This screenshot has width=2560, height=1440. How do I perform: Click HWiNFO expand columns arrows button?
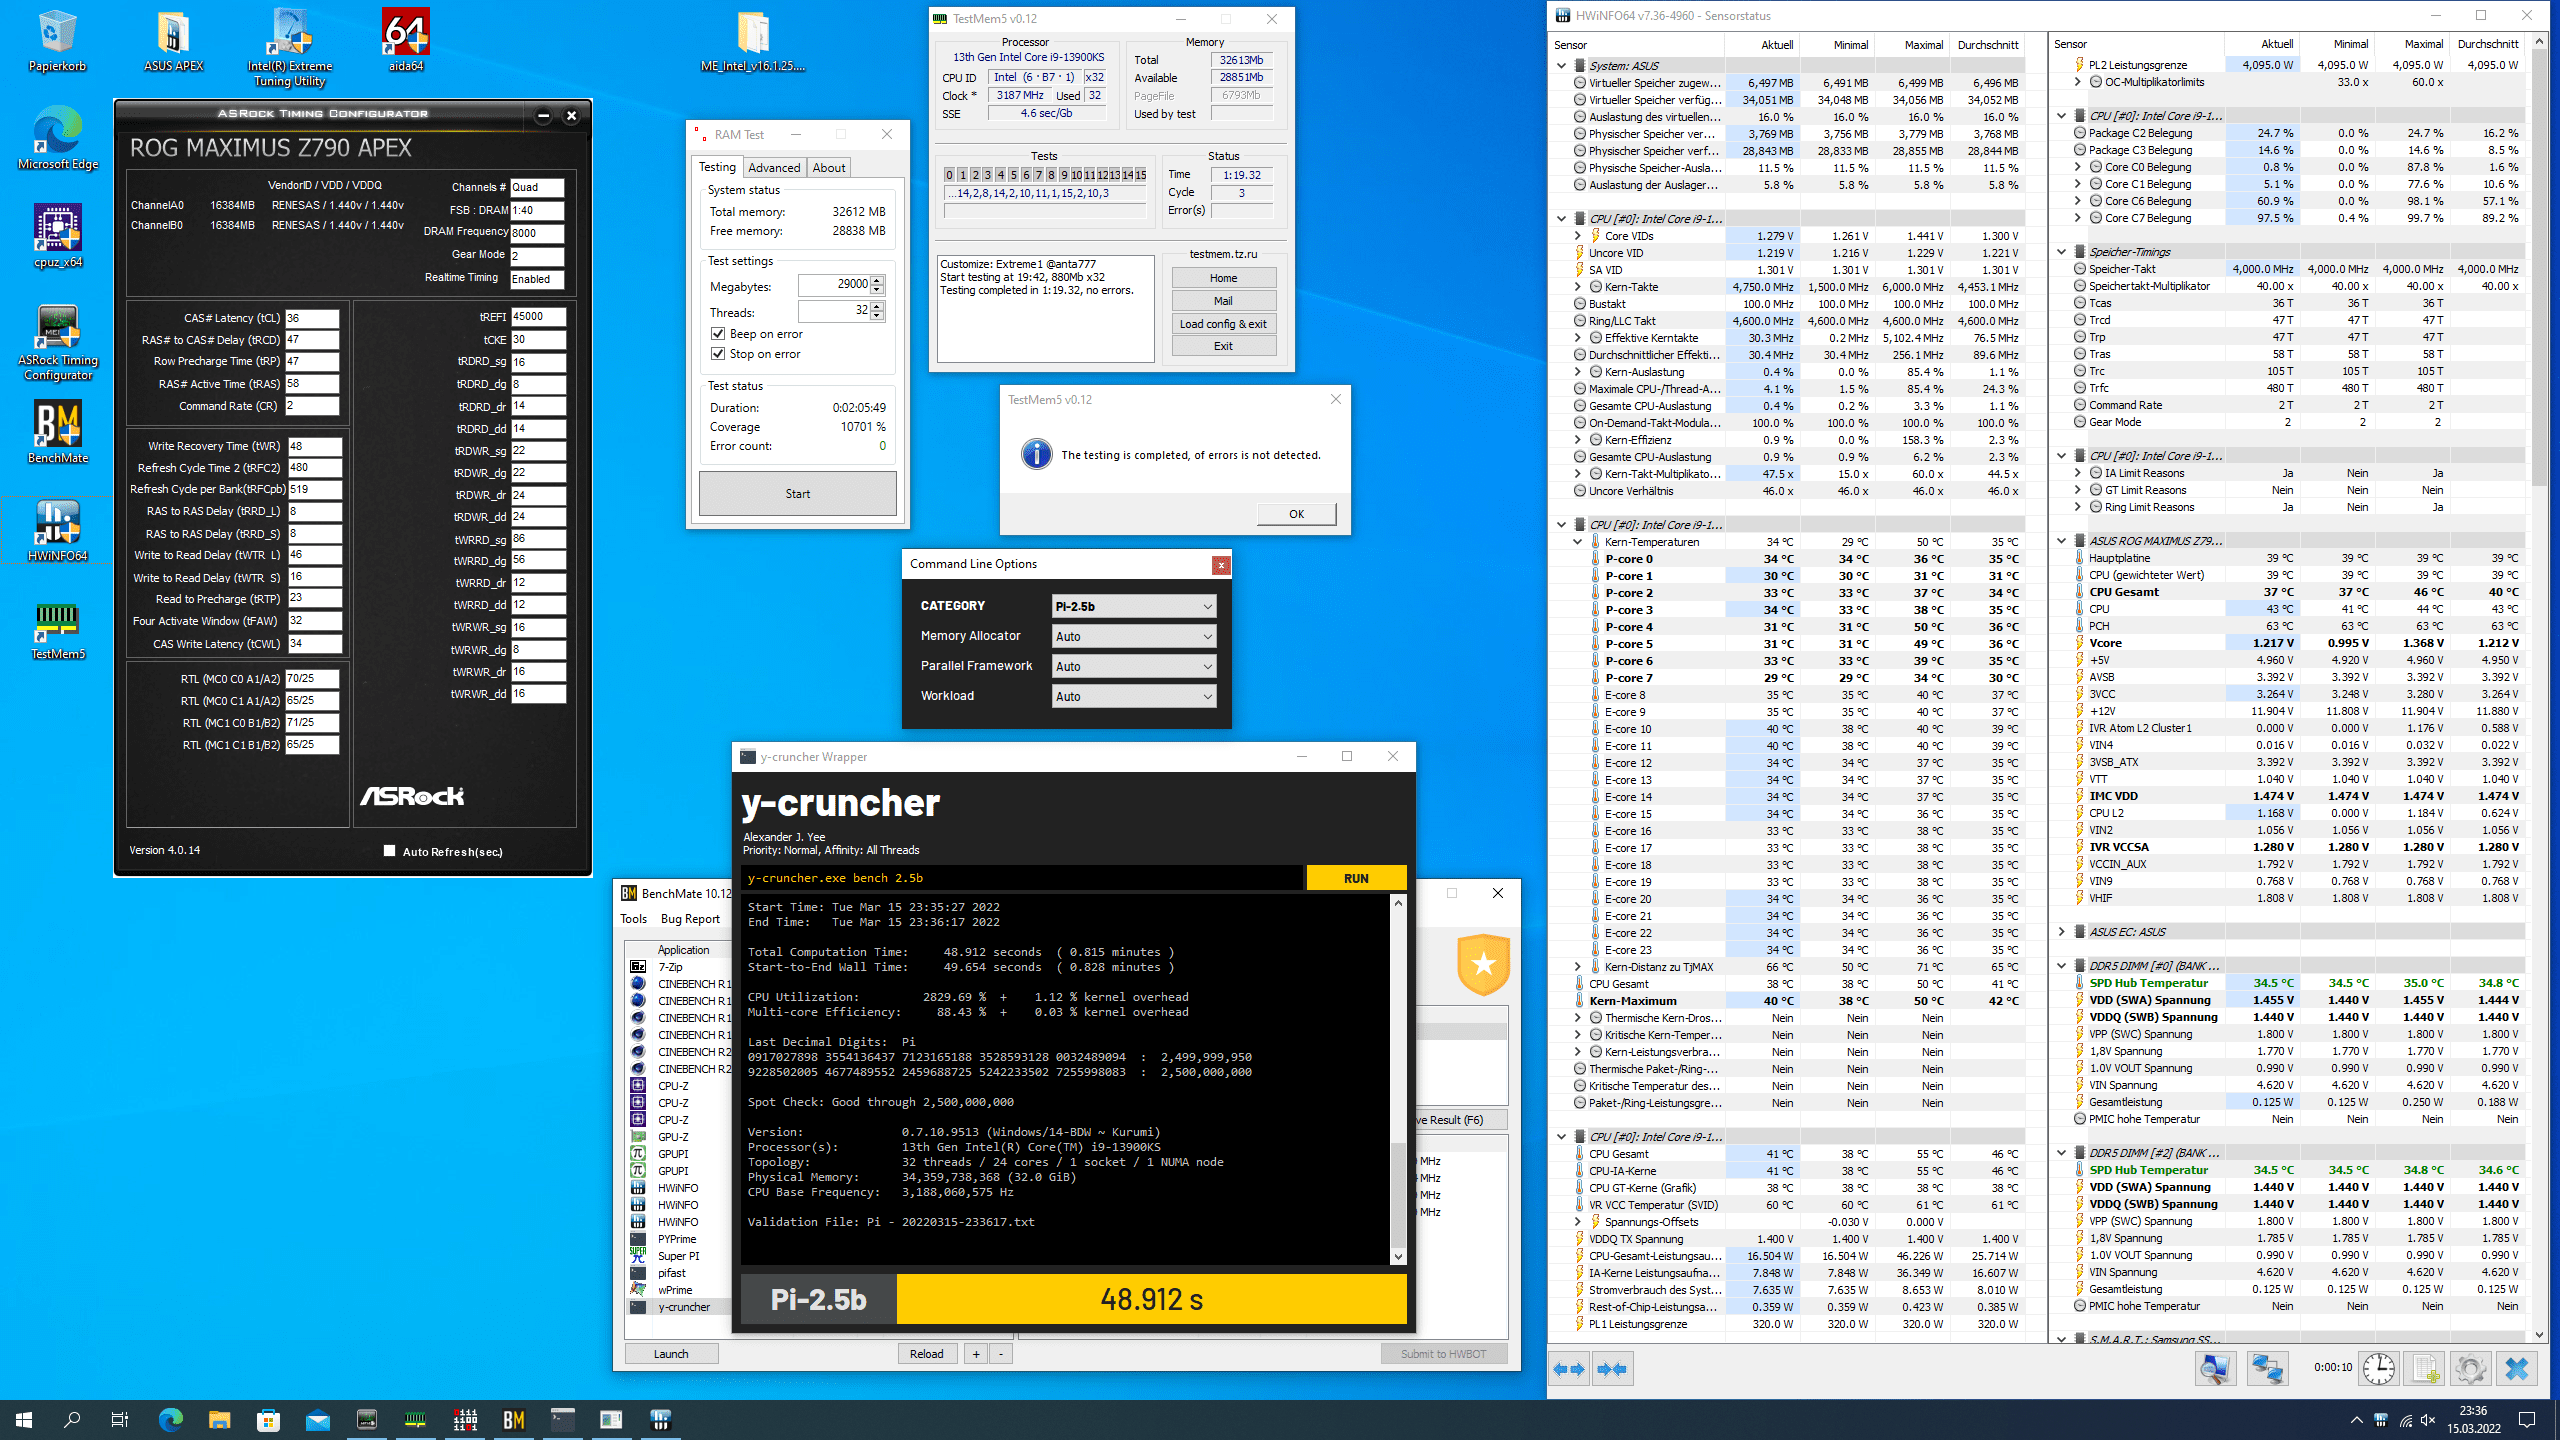[x=1570, y=1369]
